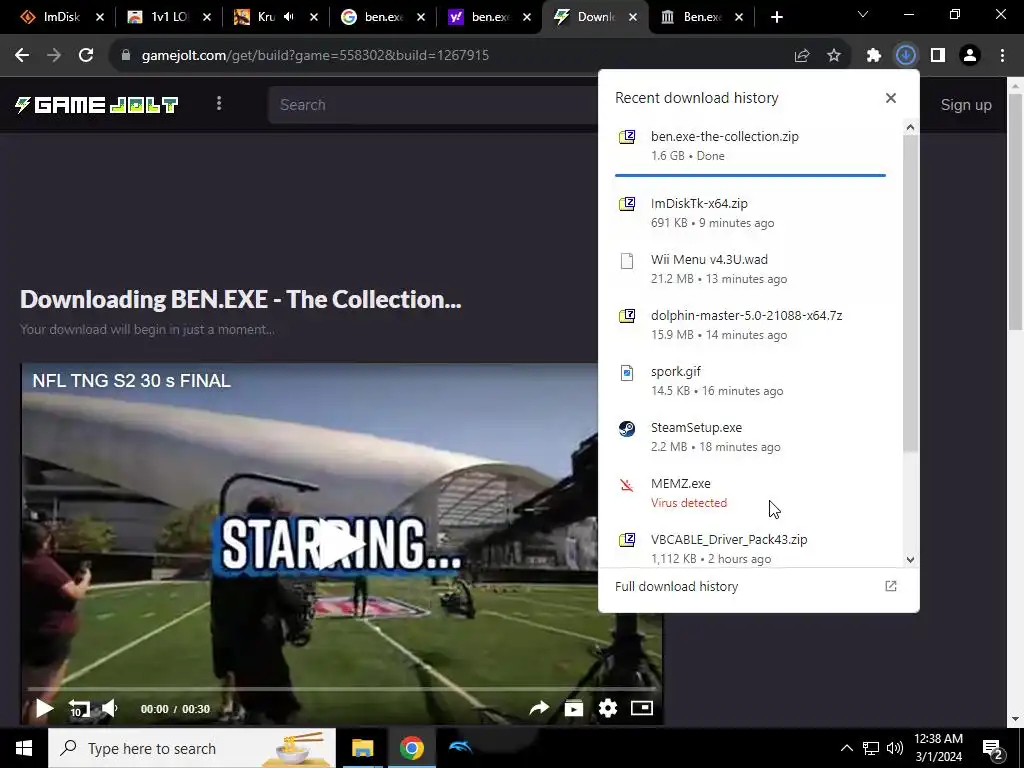Screen dimensions: 1024x768
Task: Toggle picture-in-picture for the video
Action: coord(642,708)
